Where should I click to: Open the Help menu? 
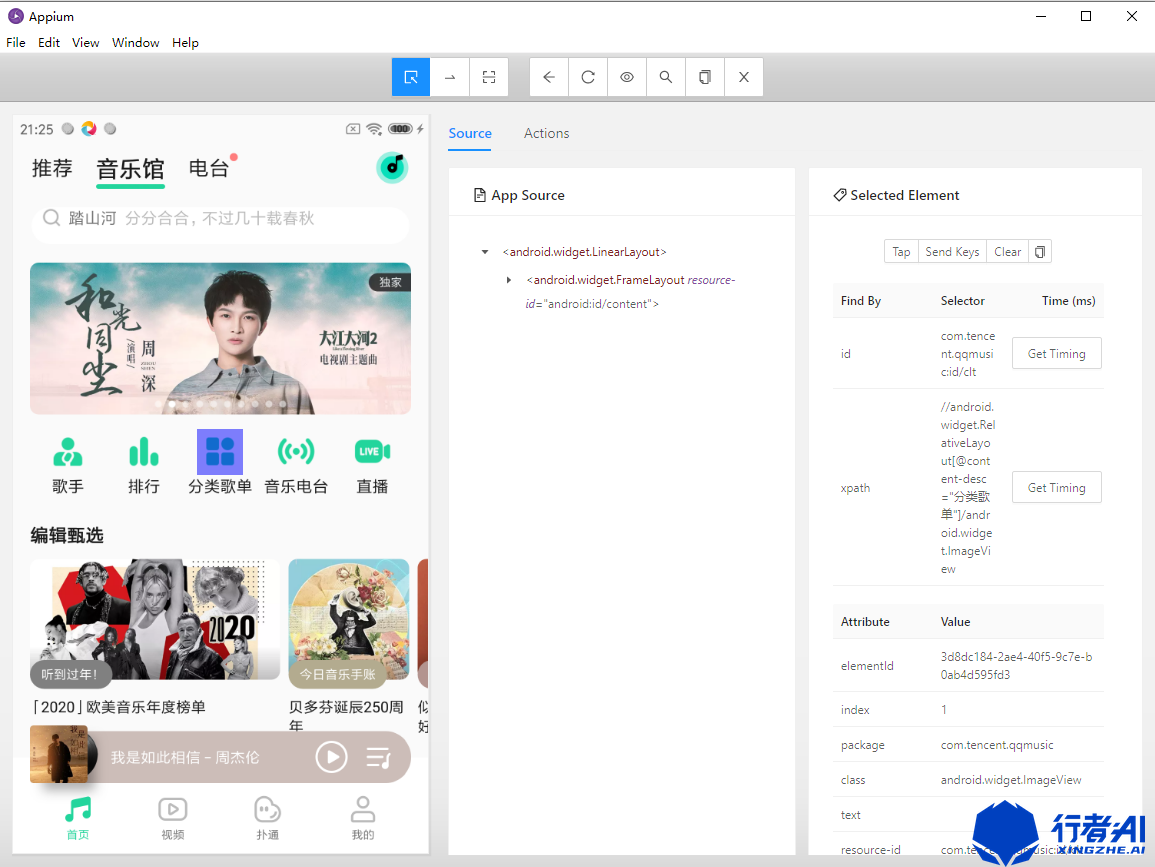(x=186, y=43)
